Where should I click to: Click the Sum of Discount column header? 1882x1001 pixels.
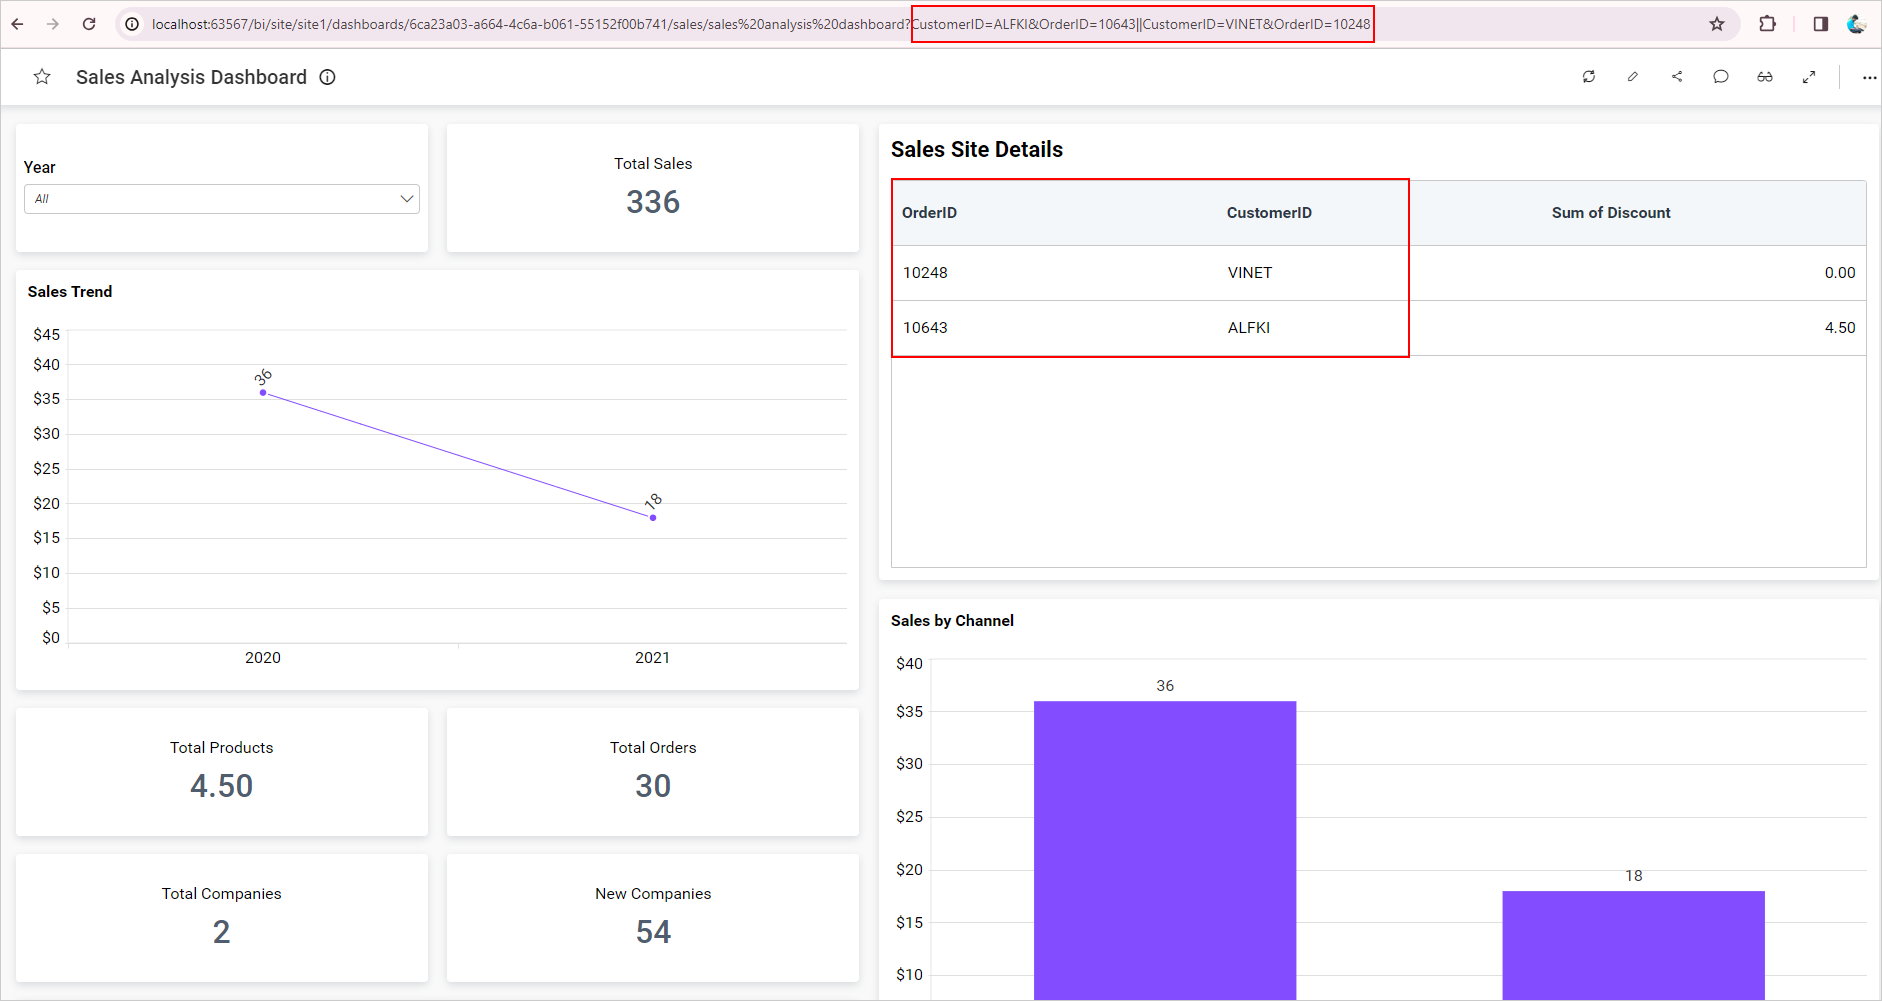[1610, 213]
